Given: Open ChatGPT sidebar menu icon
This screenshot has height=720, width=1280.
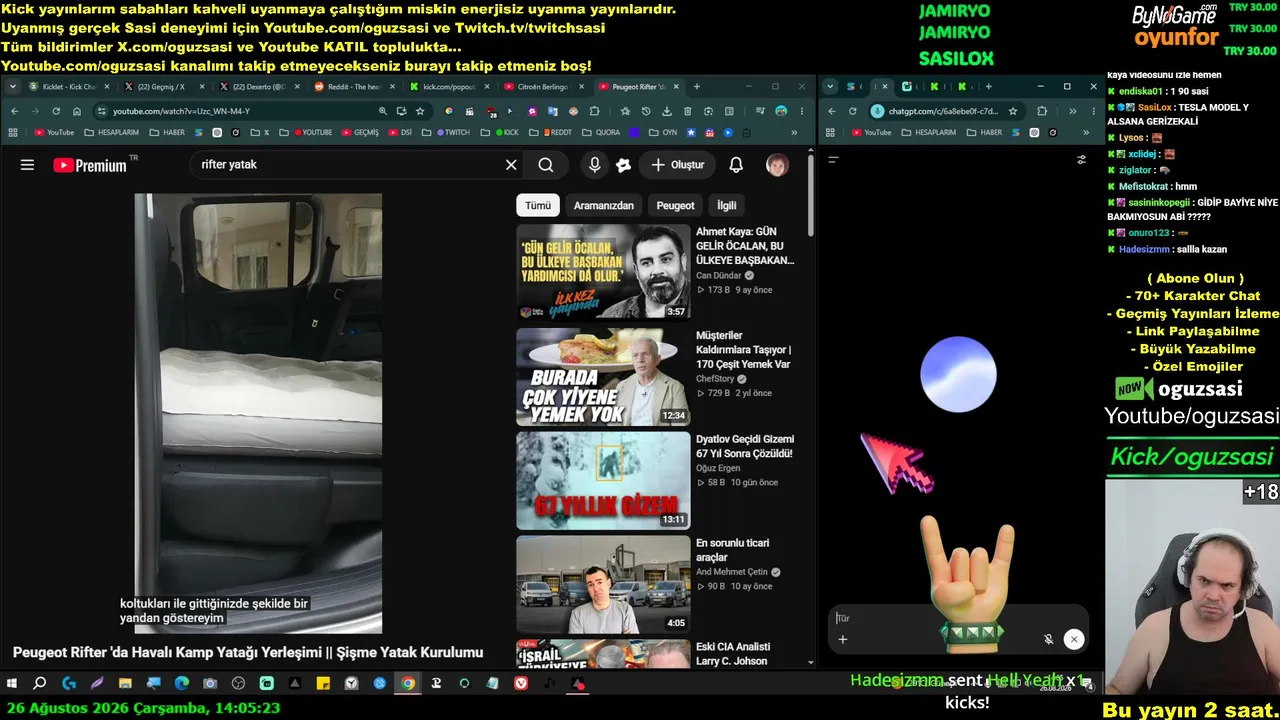Looking at the screenshot, I should (x=833, y=159).
